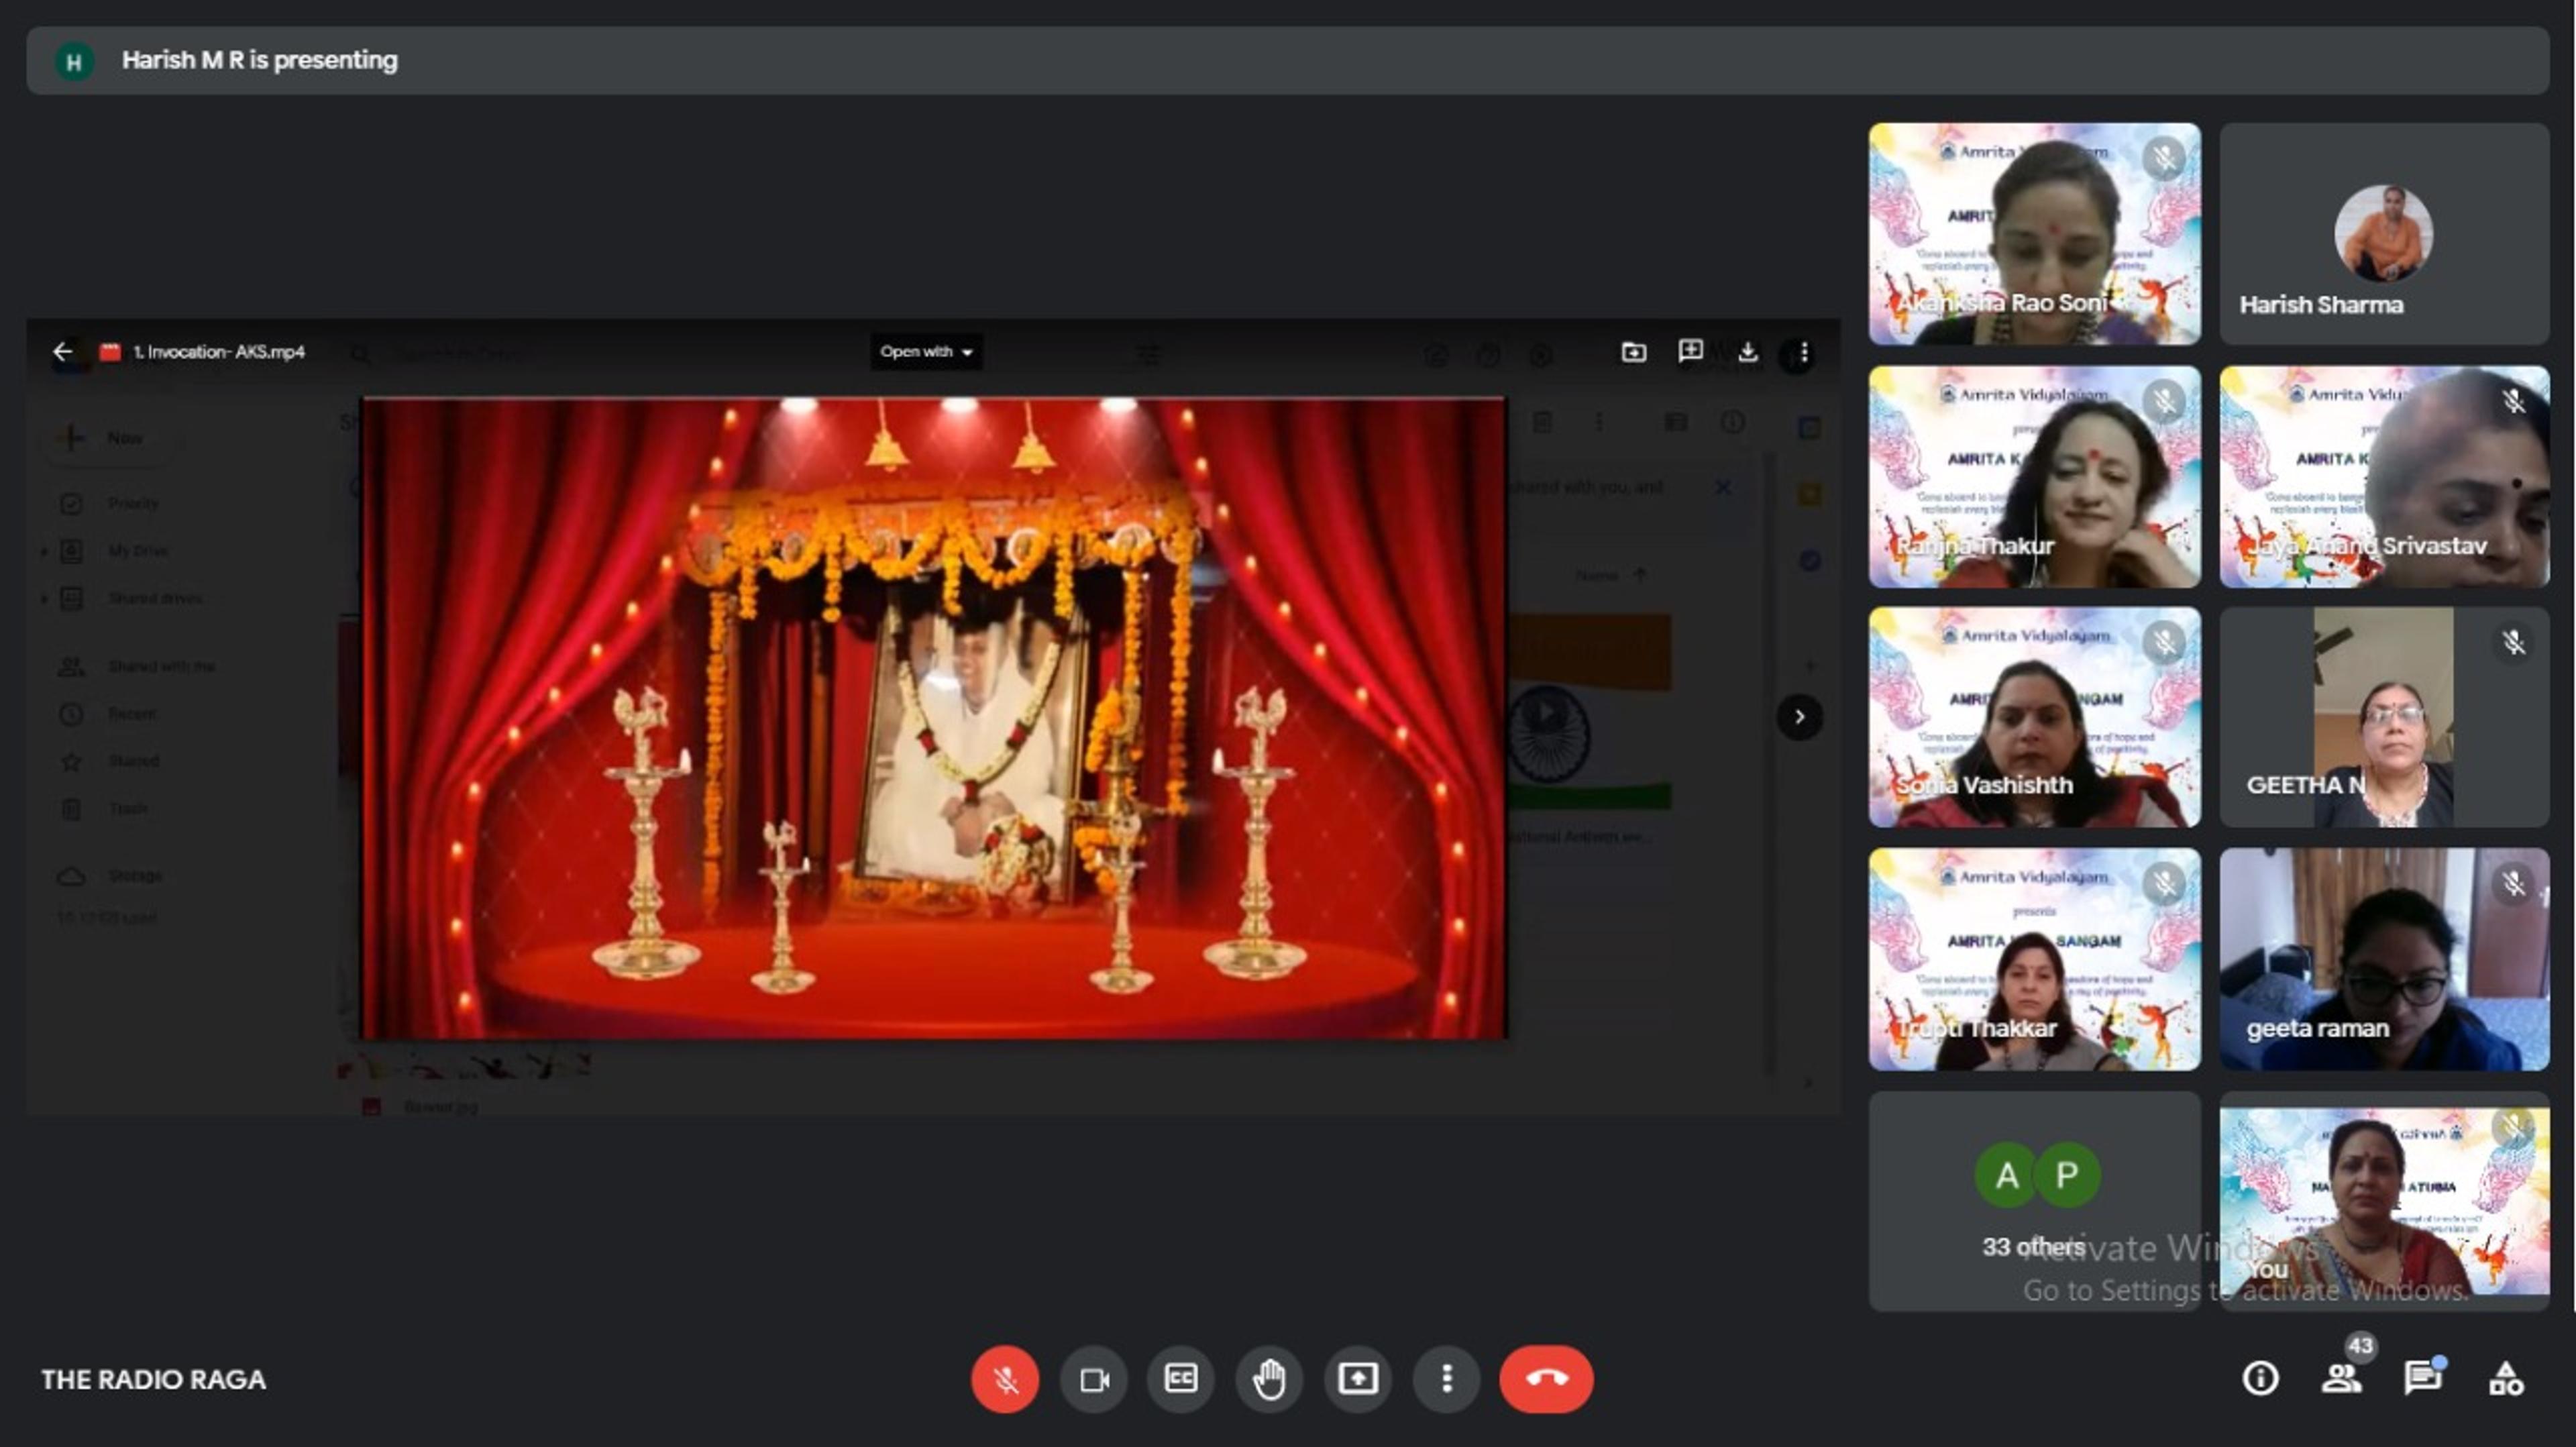Raise your hand in the meeting
Screen dimensions: 2576x1447
coord(1269,1379)
